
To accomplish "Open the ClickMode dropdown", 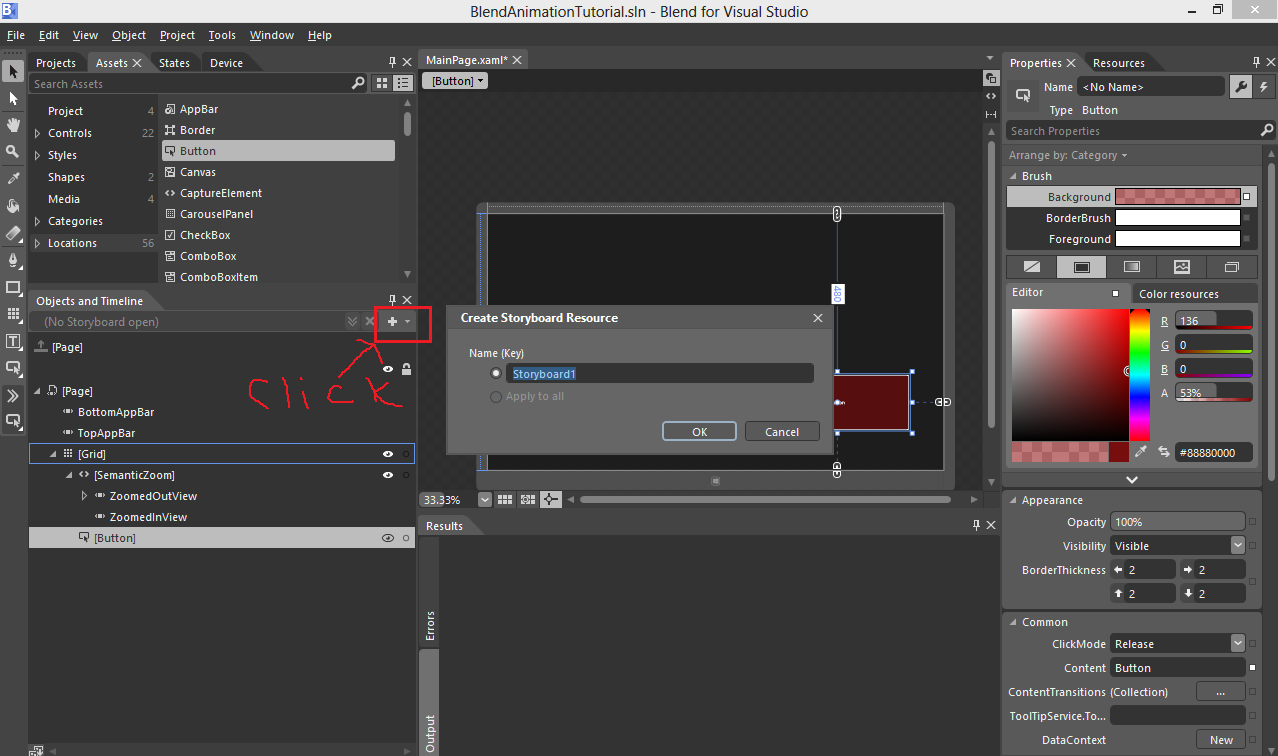I will (x=1238, y=643).
